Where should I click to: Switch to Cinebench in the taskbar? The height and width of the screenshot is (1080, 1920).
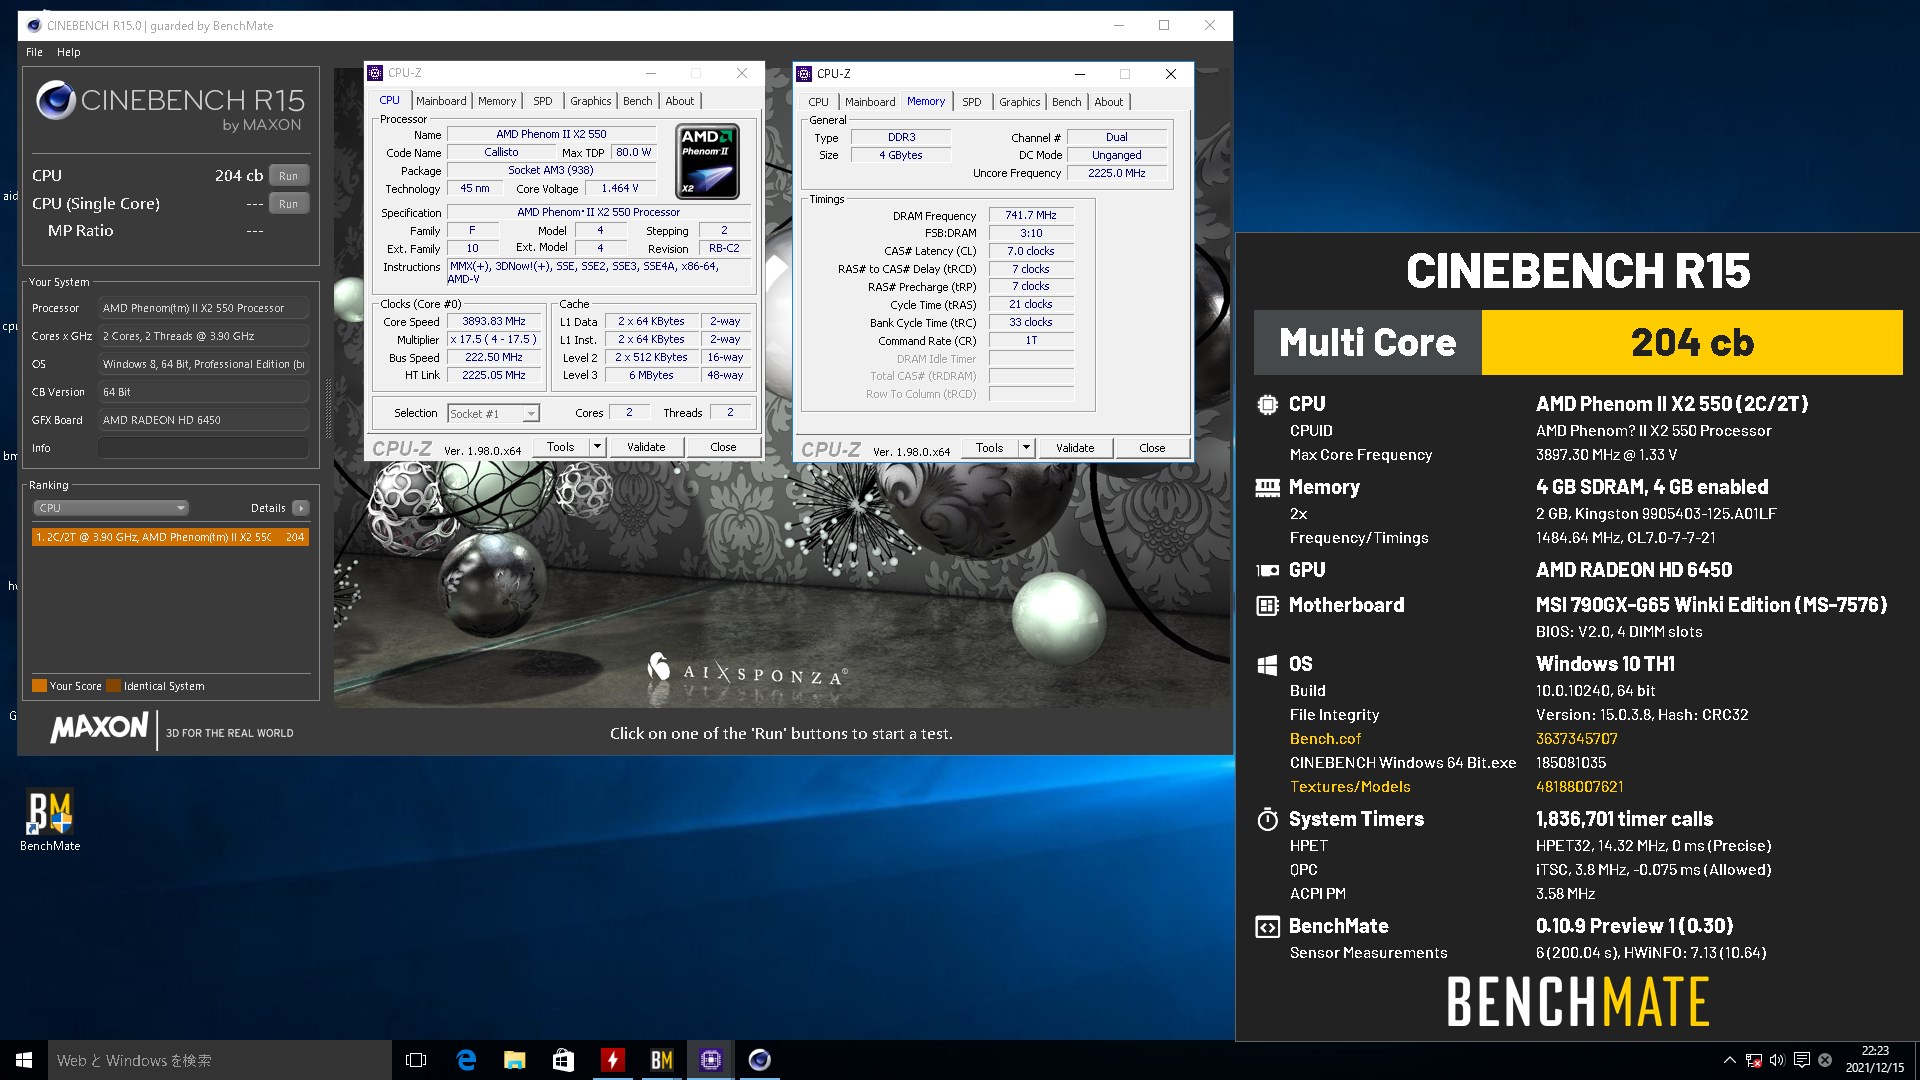[759, 1060]
